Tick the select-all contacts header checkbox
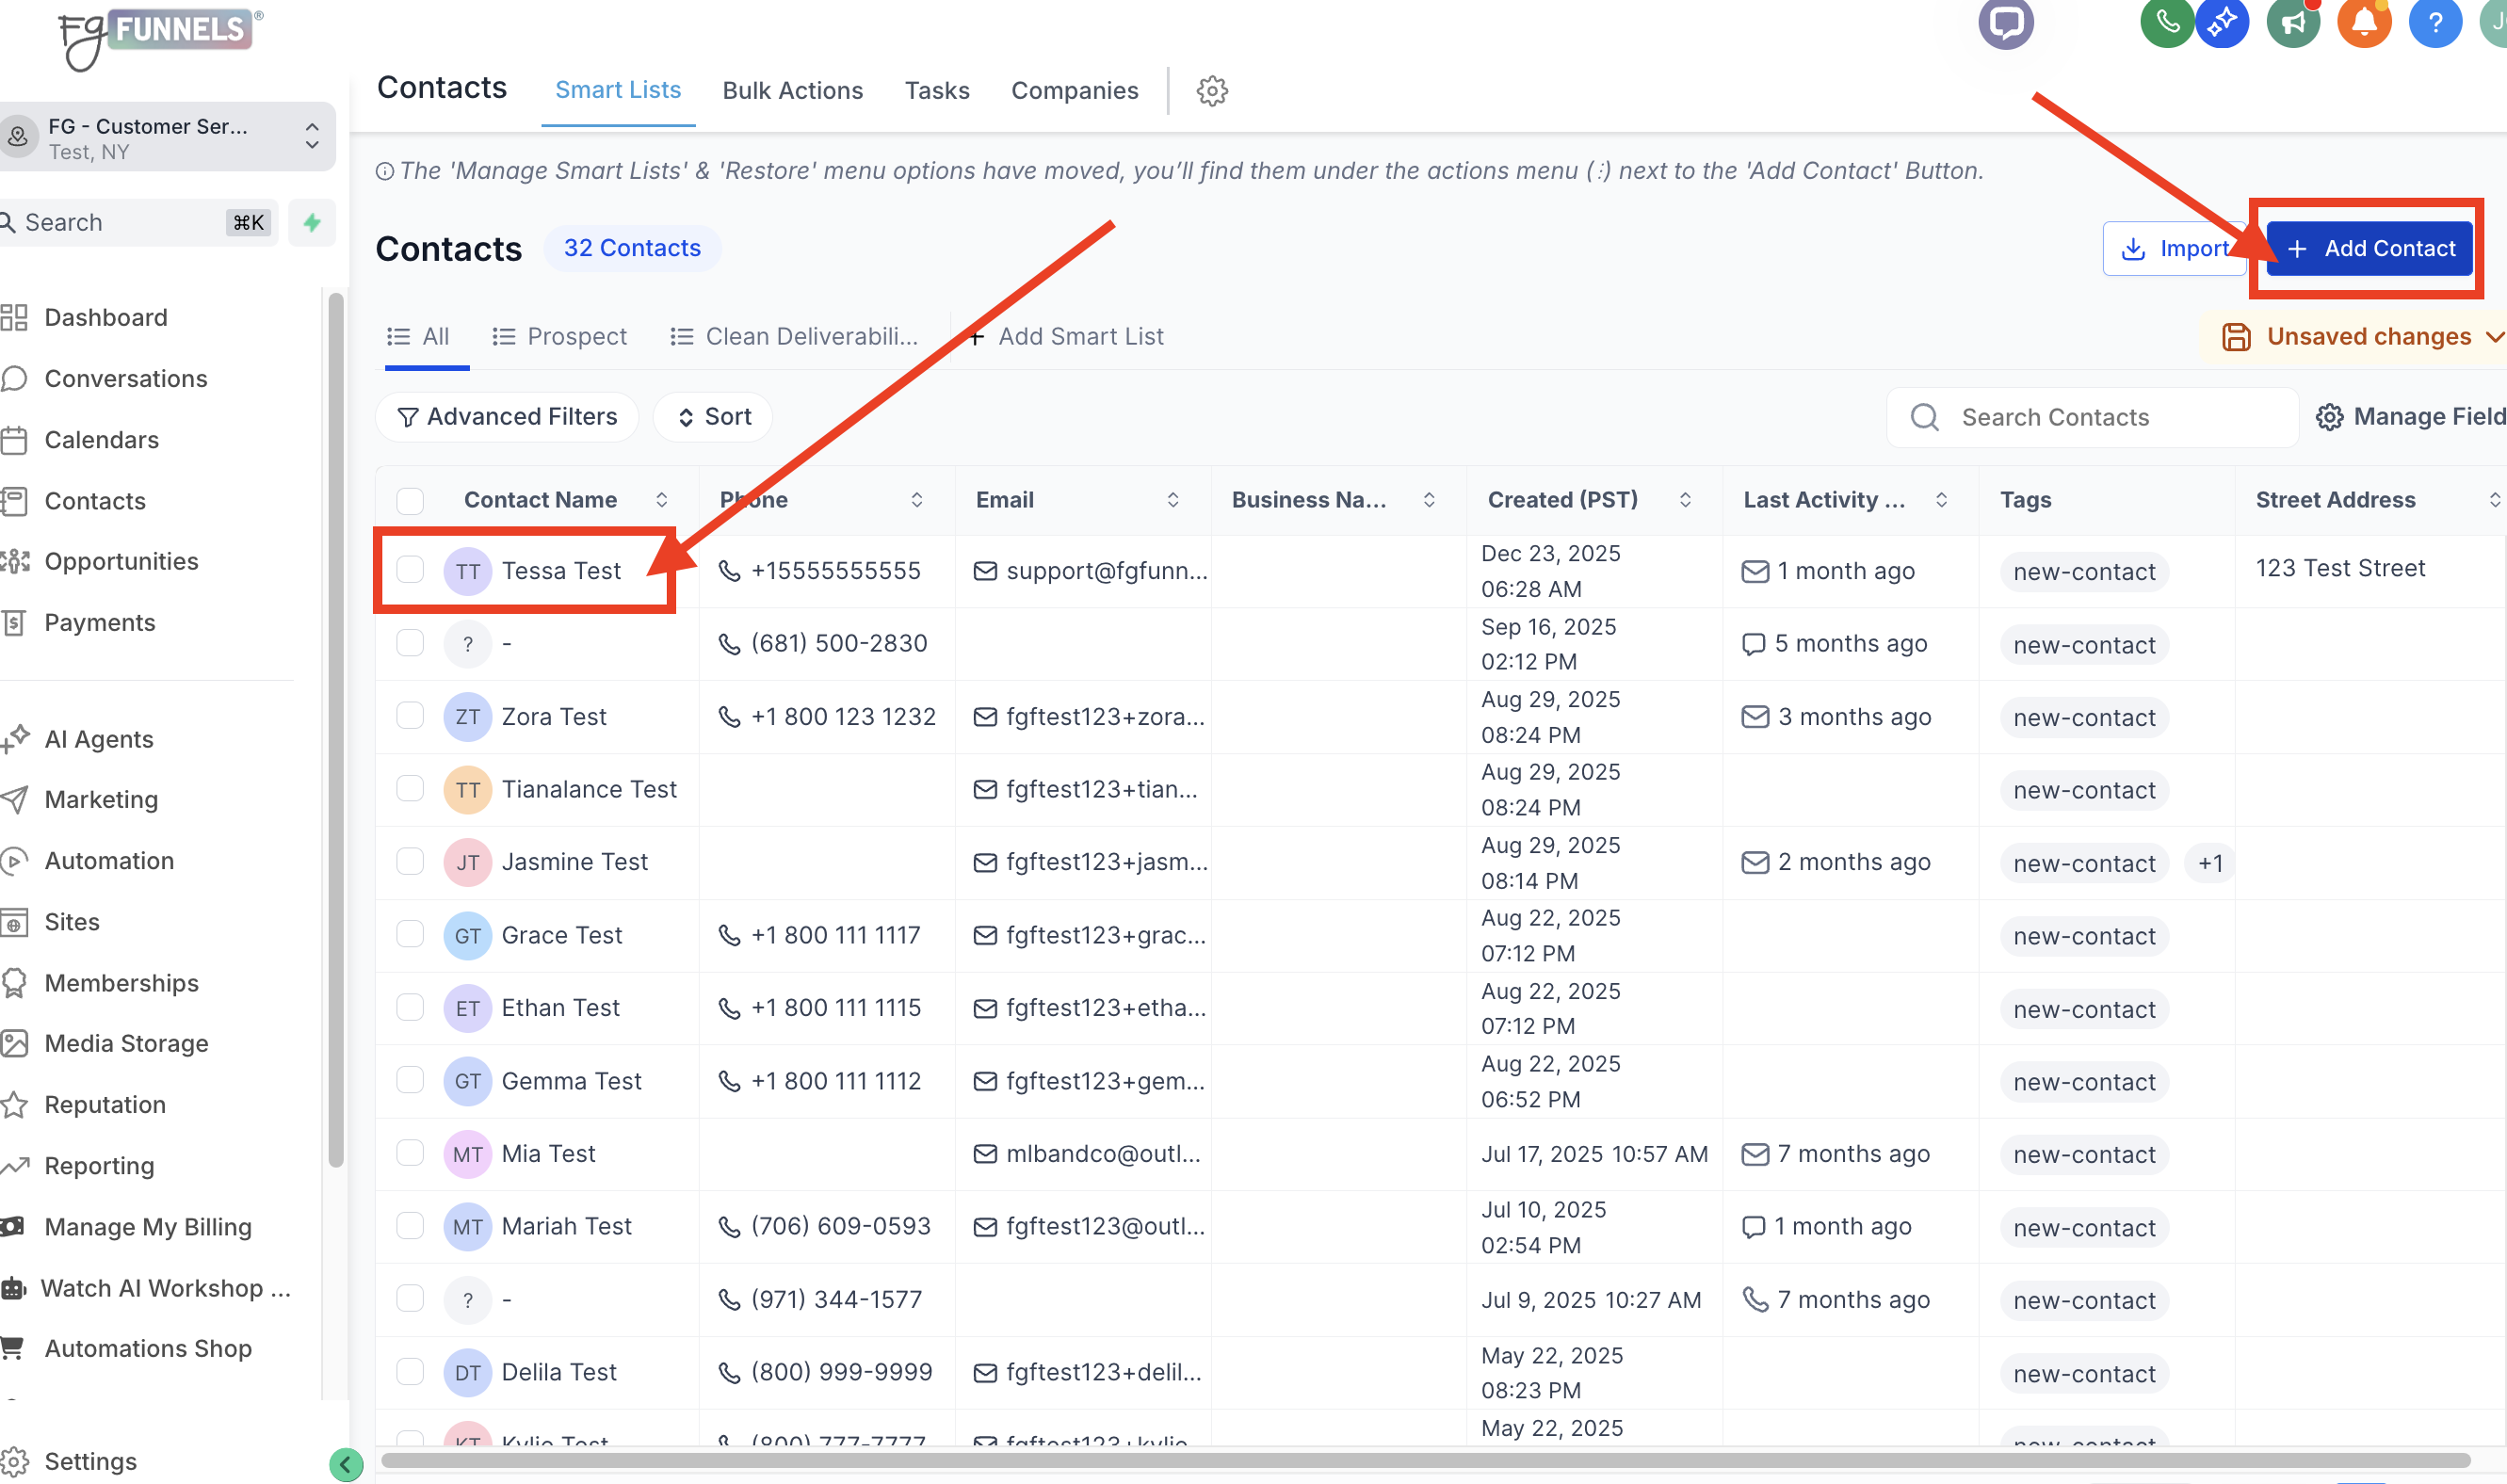Viewport: 2507px width, 1484px height. [x=410, y=500]
